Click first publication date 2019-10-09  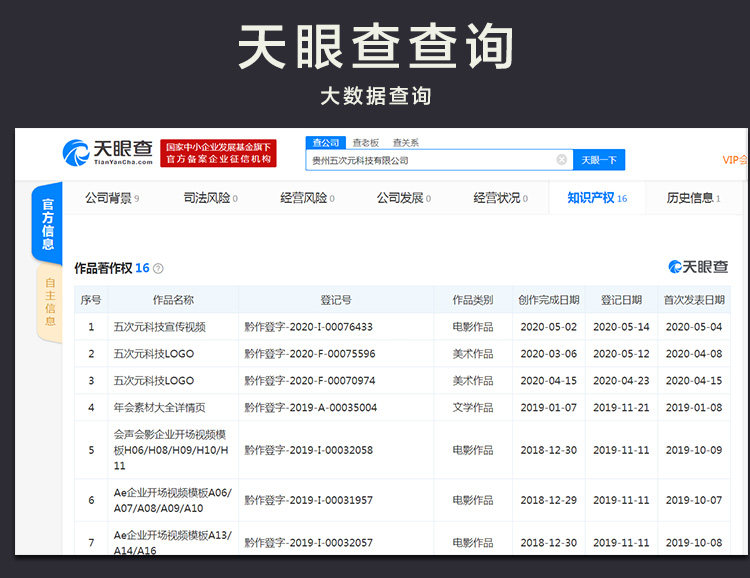[x=694, y=450]
